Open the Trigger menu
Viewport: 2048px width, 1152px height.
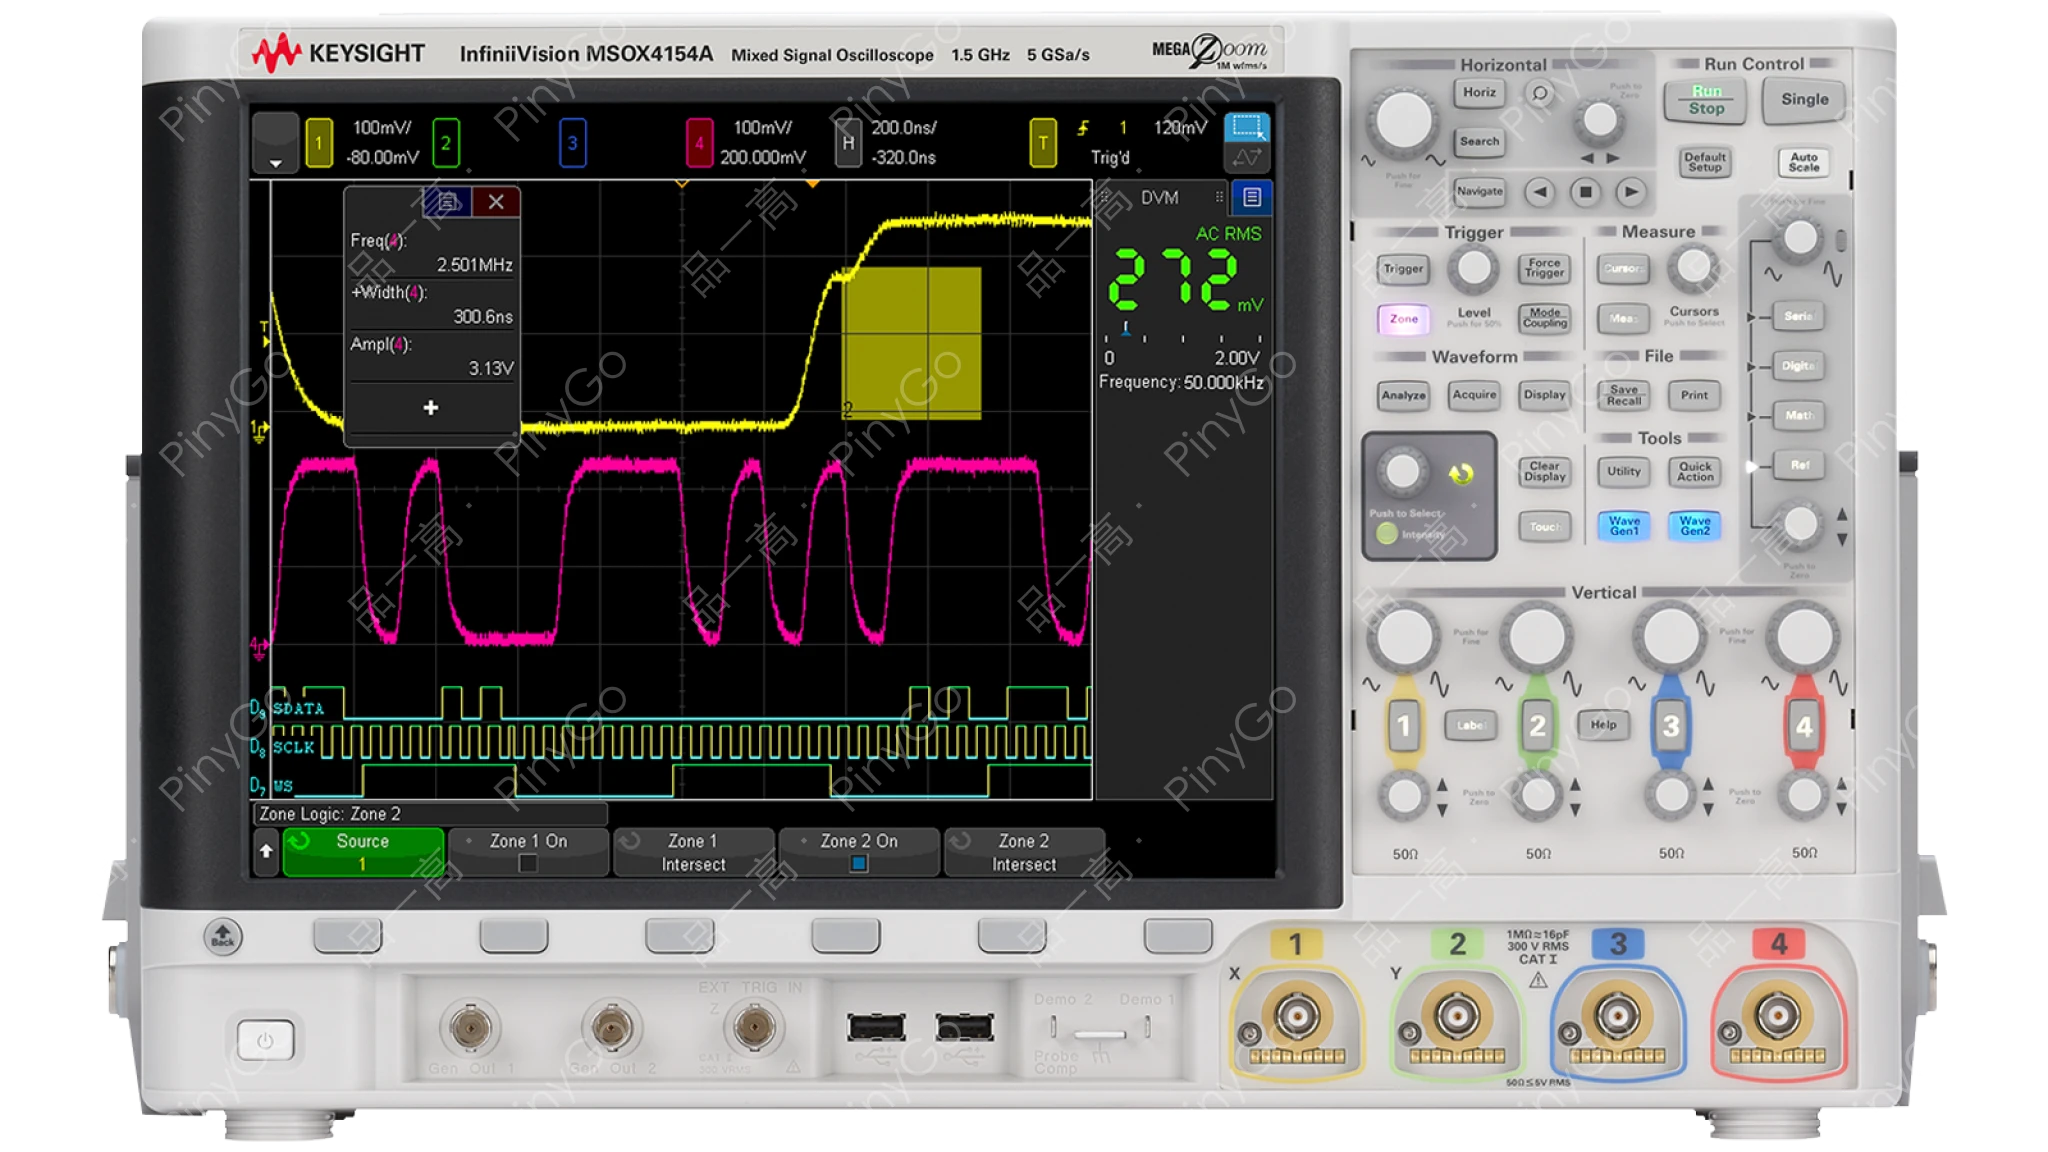coord(1403,270)
